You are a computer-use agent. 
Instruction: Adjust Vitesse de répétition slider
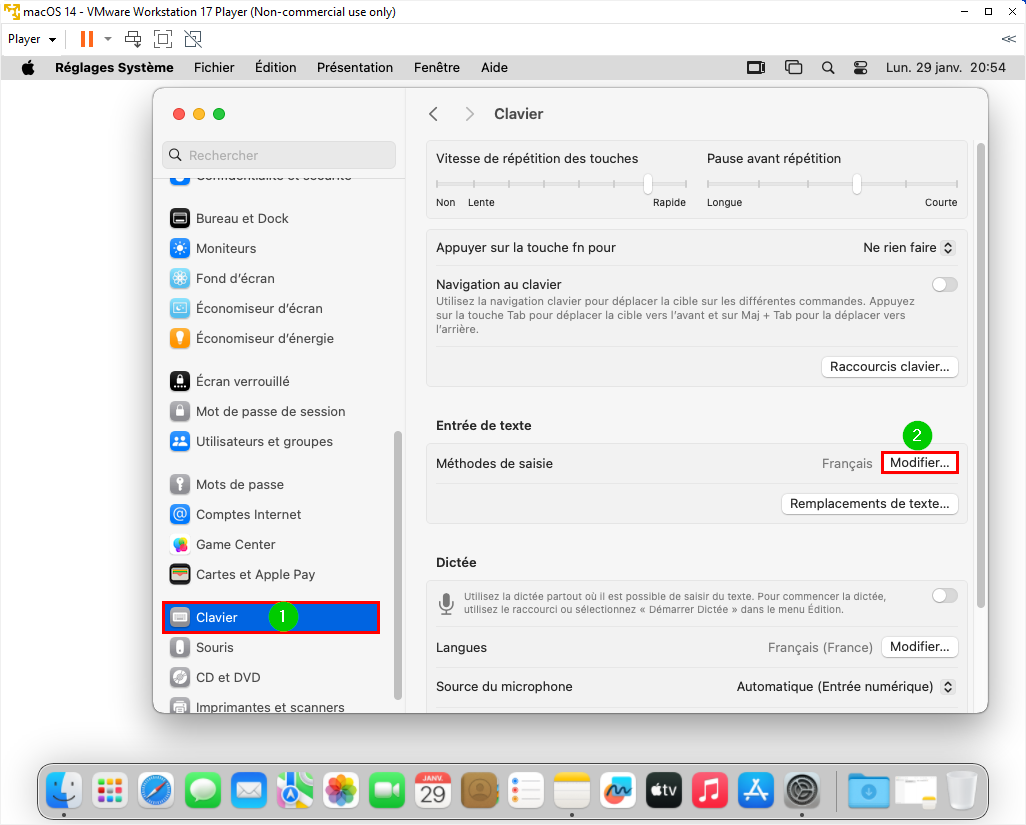[647, 184]
